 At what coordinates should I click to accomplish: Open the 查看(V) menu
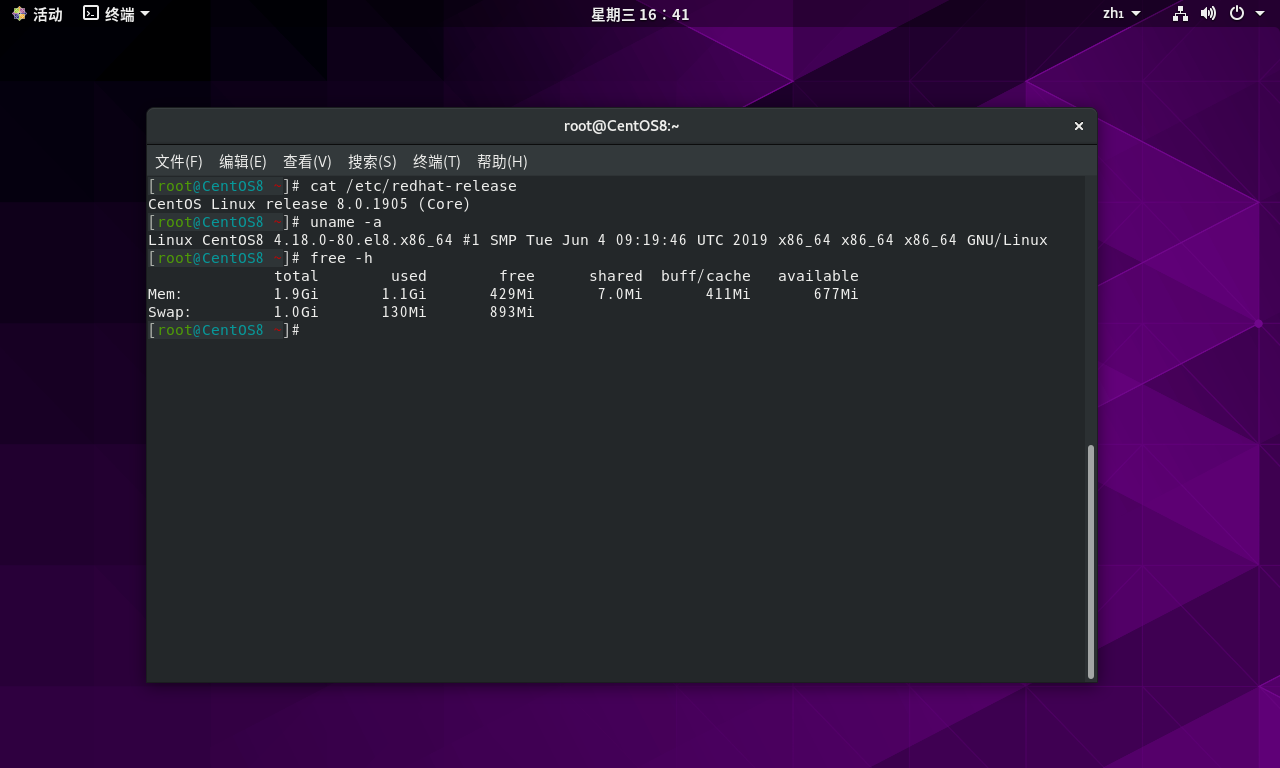[x=307, y=162]
